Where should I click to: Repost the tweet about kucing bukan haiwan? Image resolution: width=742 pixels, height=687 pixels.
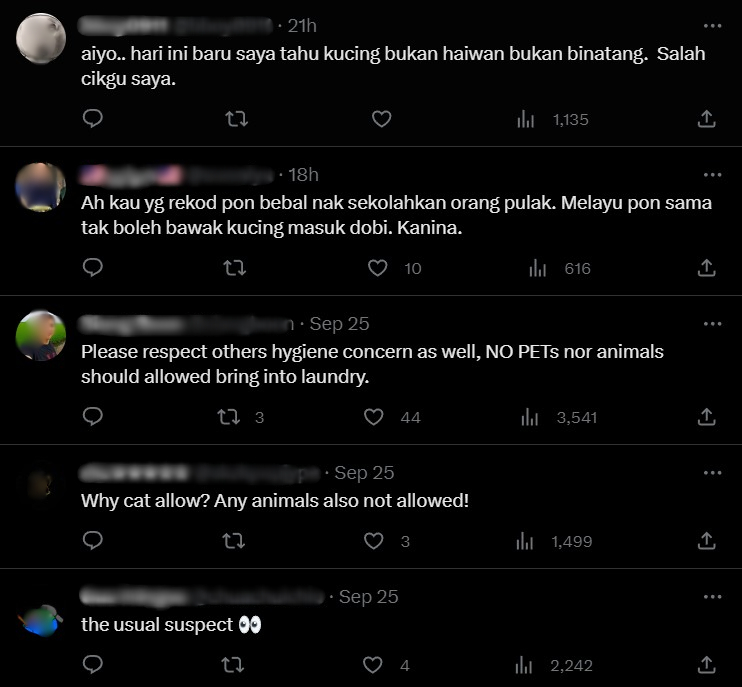tap(236, 119)
